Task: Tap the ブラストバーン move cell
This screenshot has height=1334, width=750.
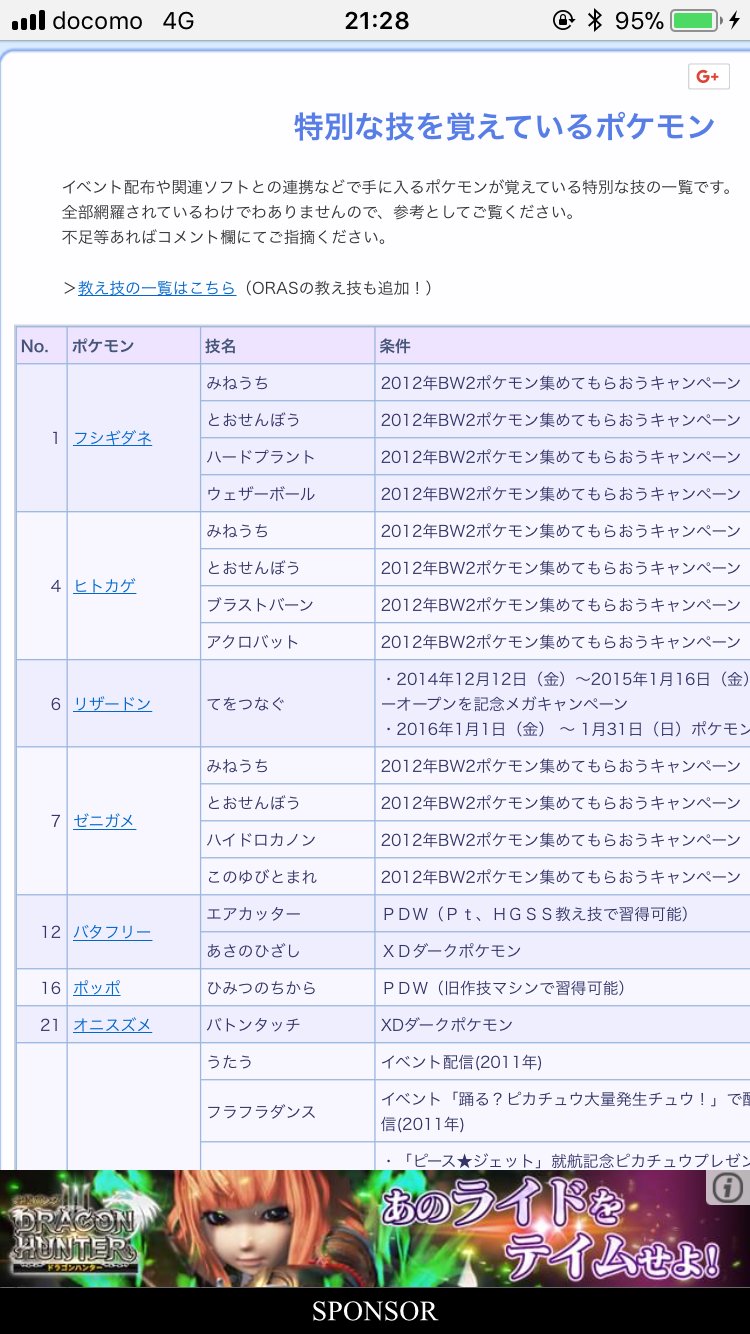Action: point(287,605)
